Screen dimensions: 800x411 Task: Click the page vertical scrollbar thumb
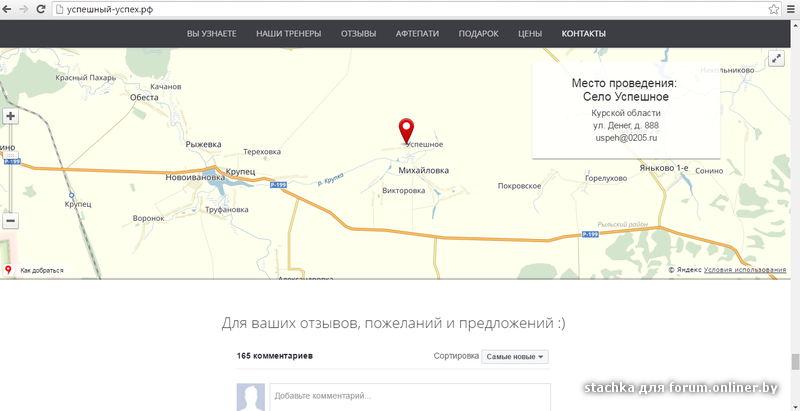795,362
